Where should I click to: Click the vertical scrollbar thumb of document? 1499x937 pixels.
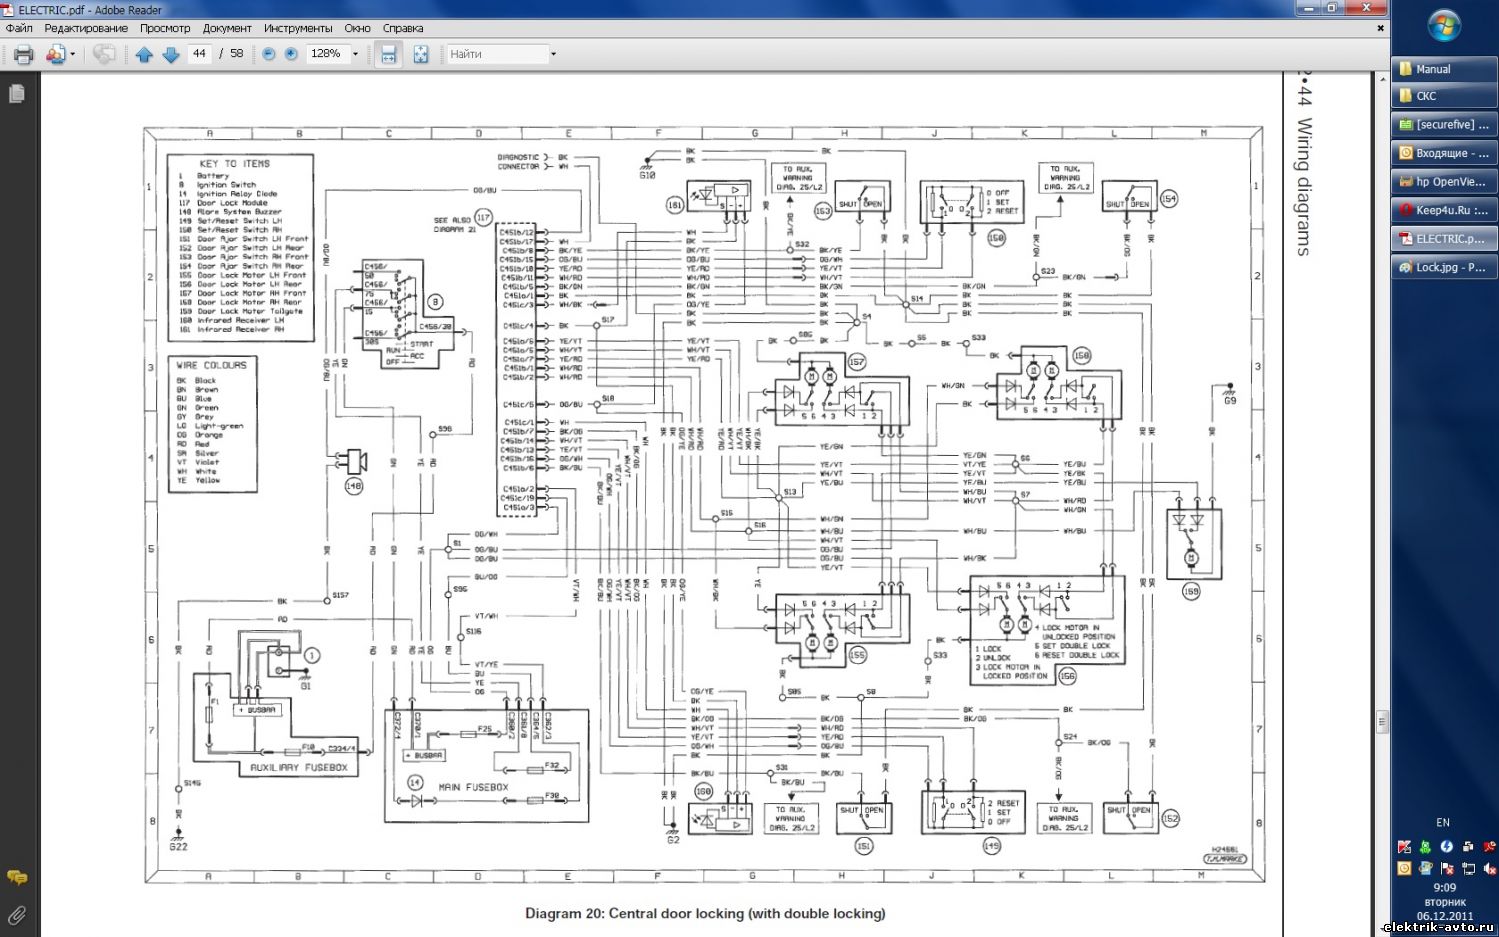click(x=1382, y=722)
